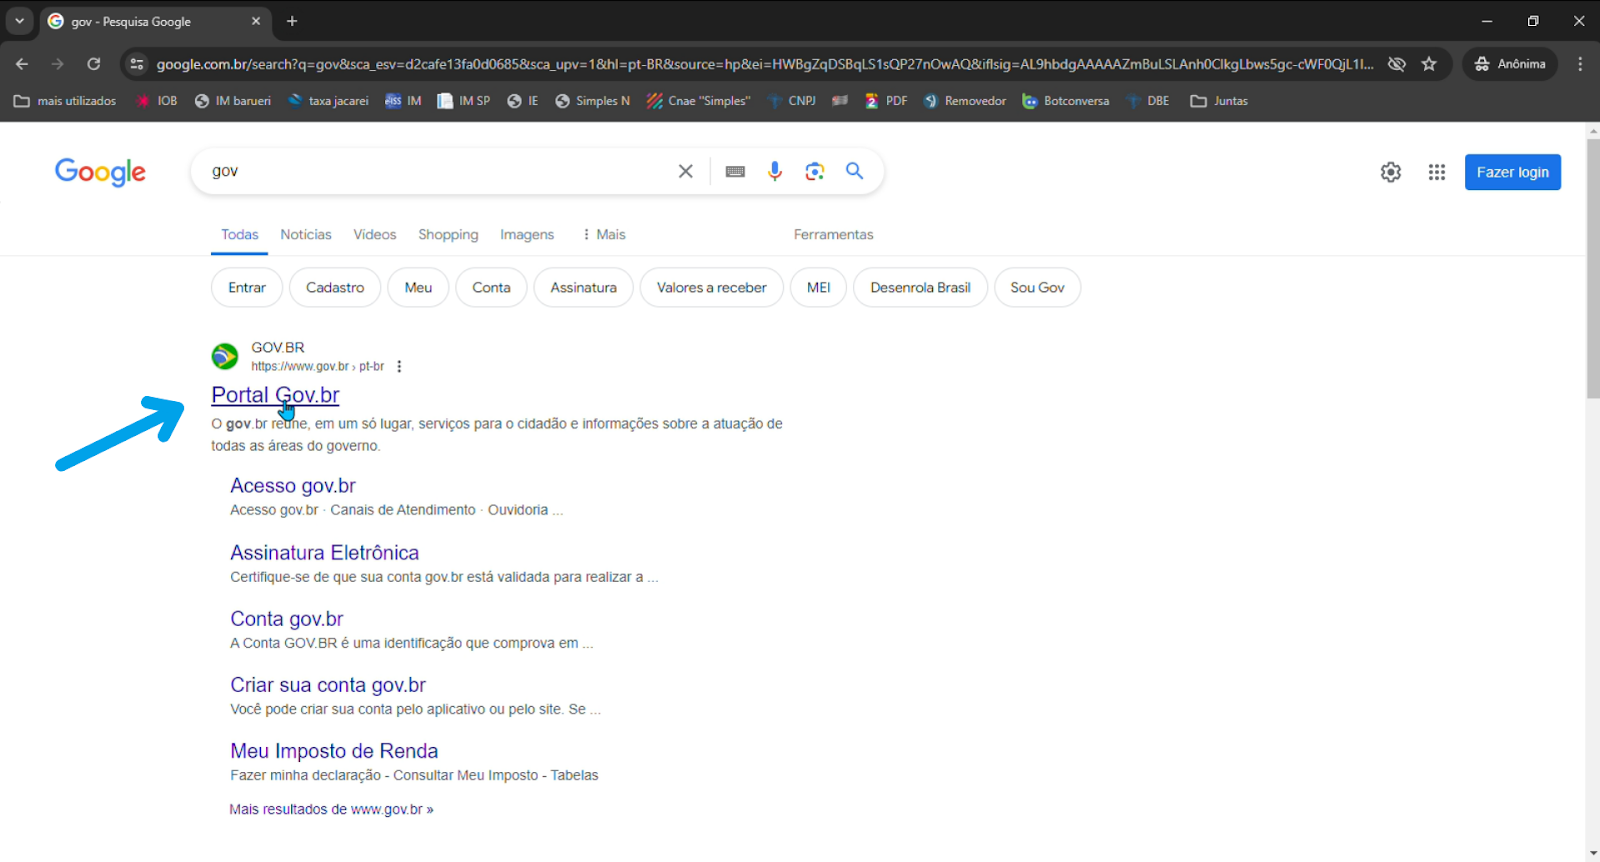Open the PDF bookmark

(x=886, y=101)
